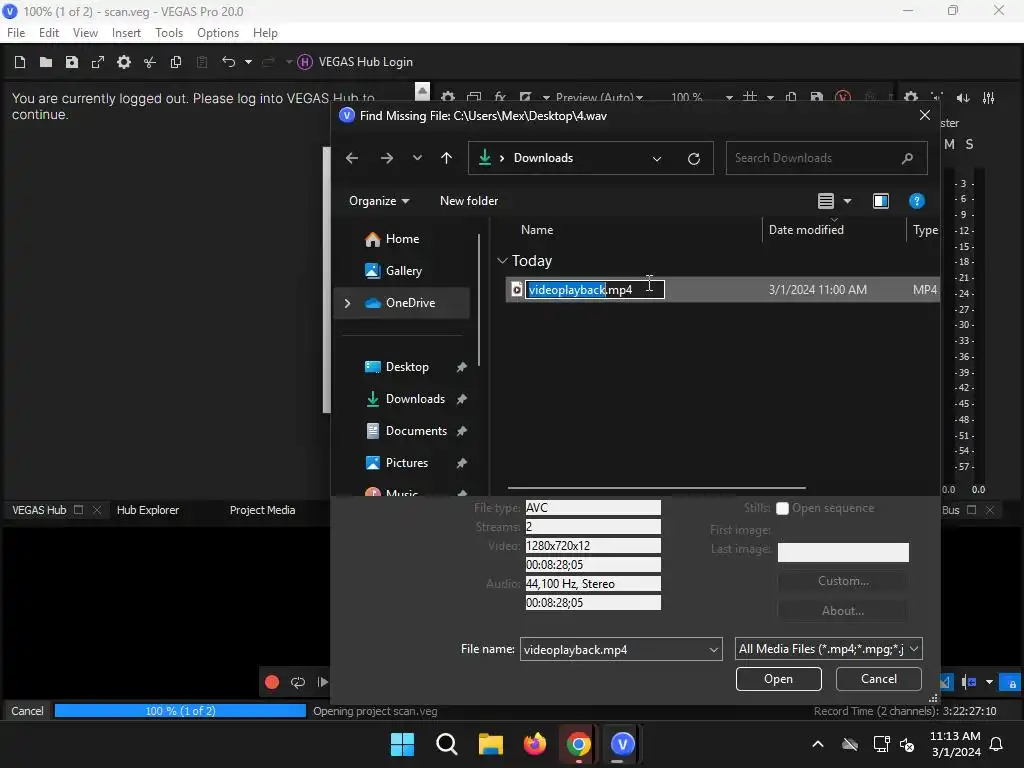This screenshot has height=768, width=1024.
Task: Click the New folder button
Action: (x=469, y=201)
